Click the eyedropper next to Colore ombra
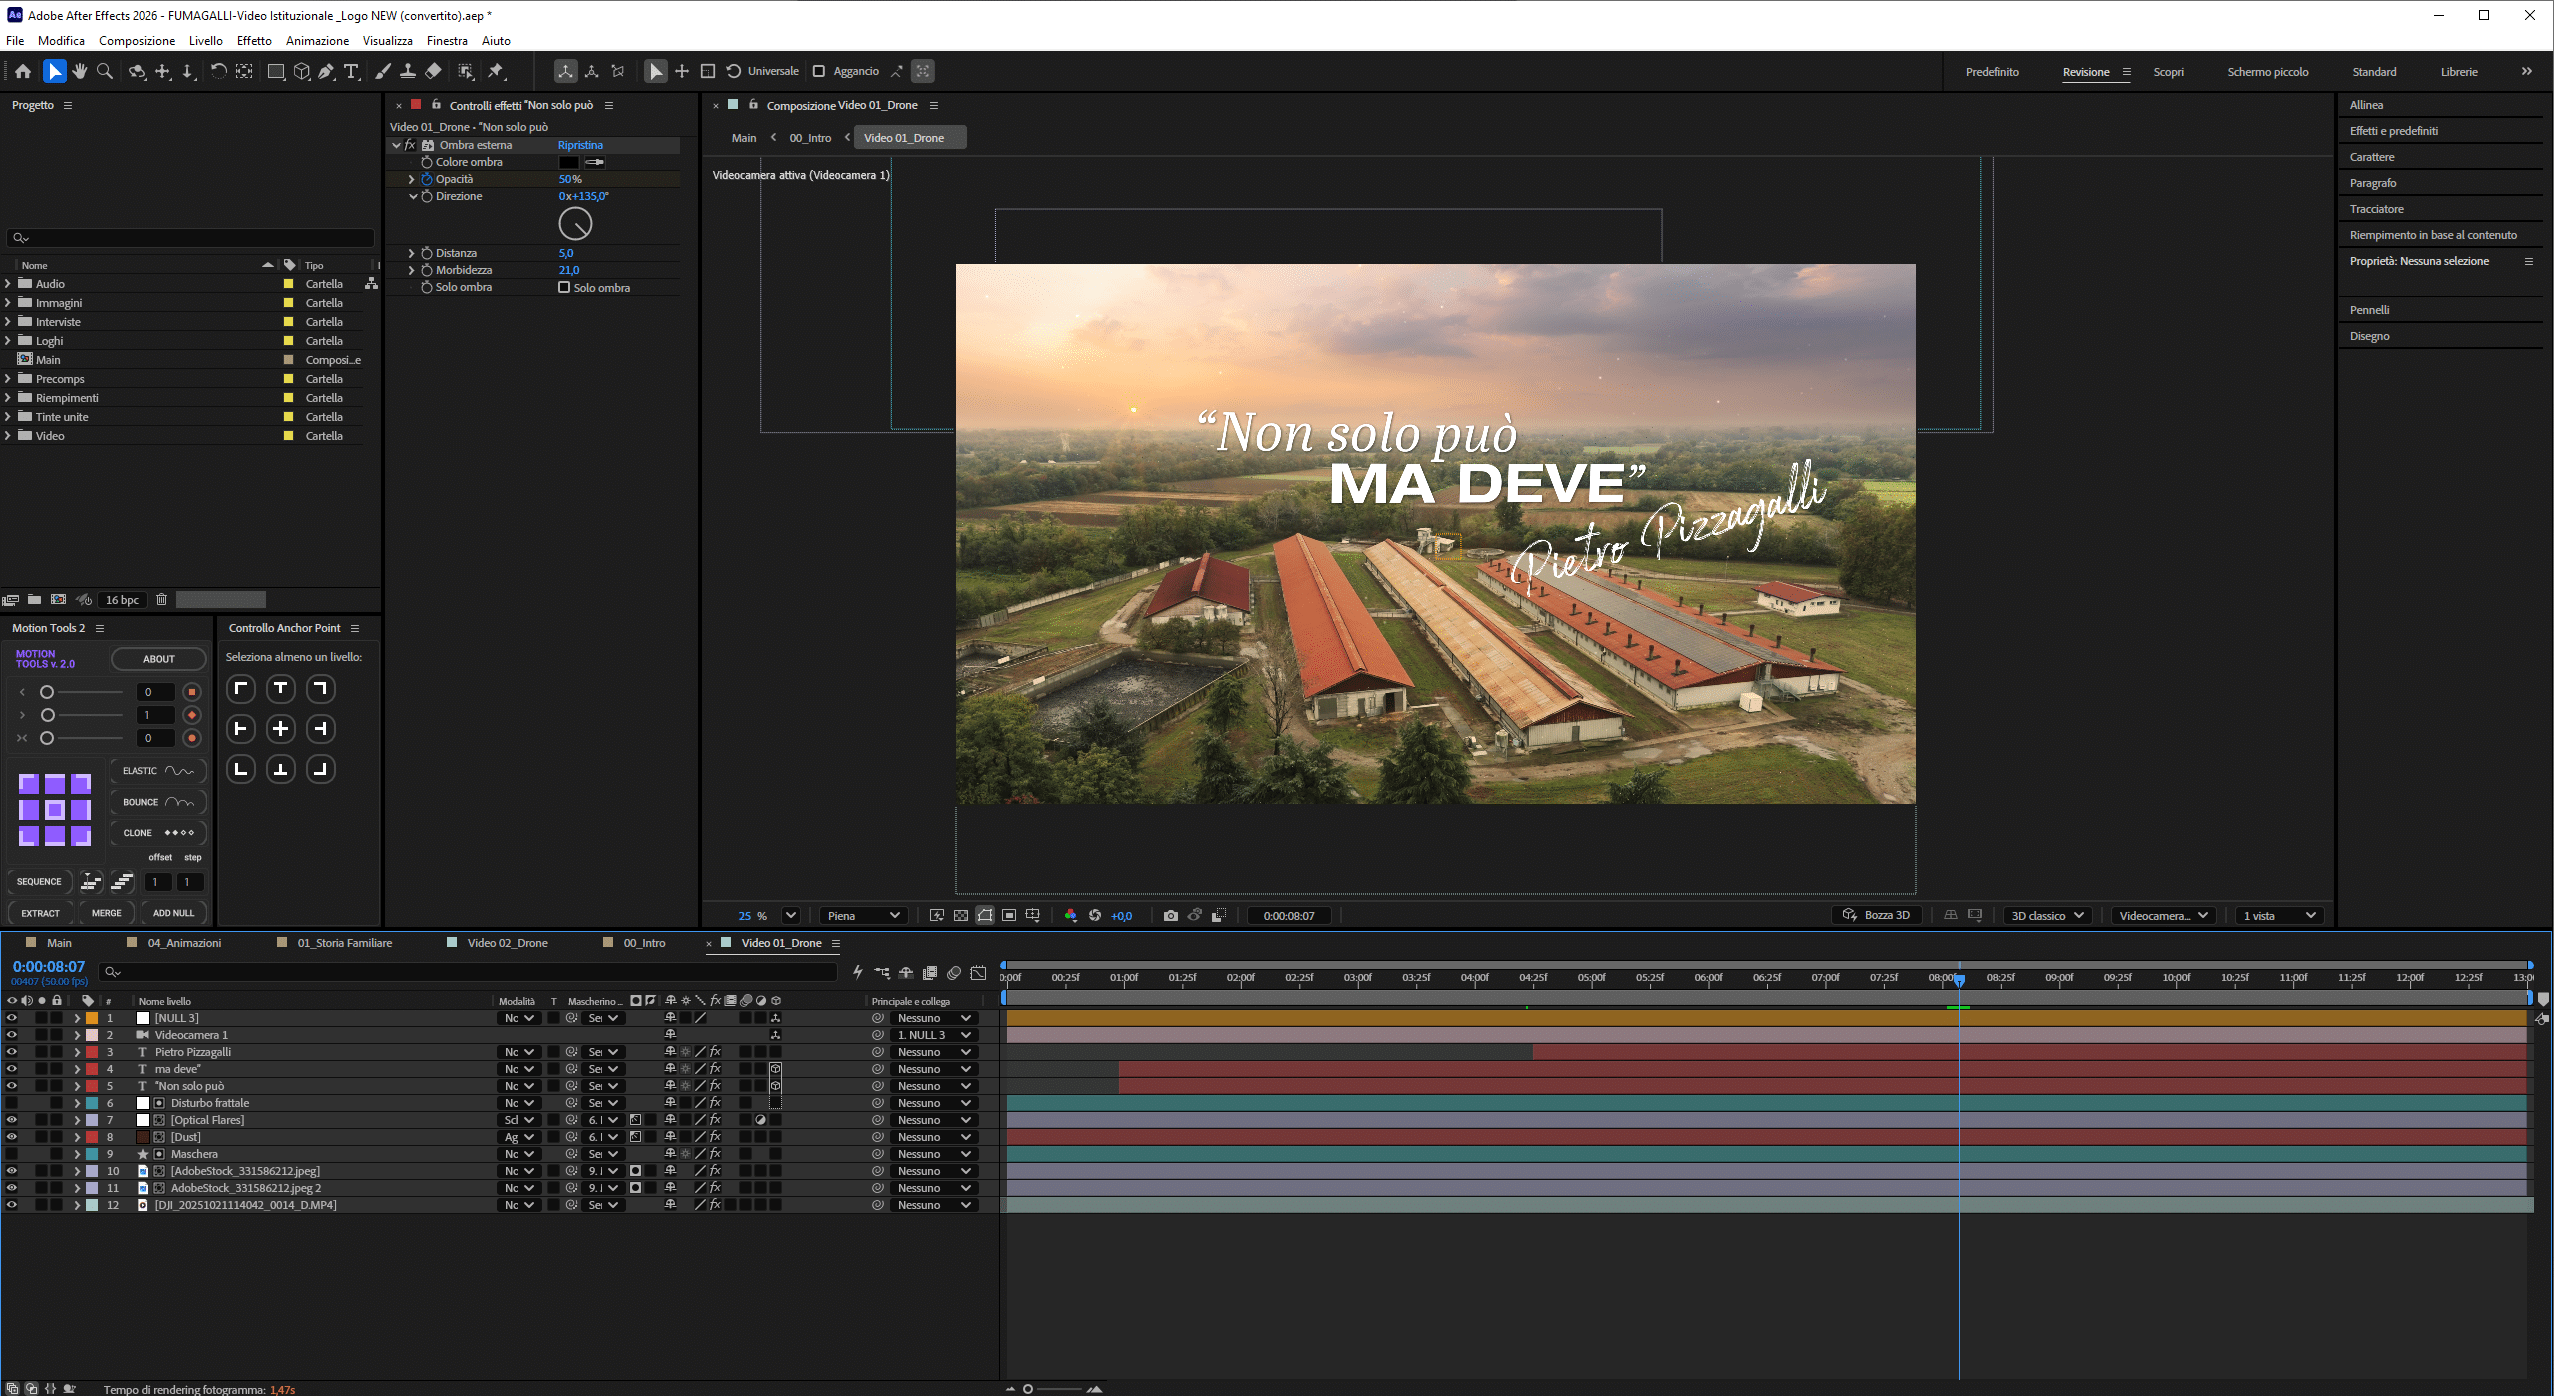The height and width of the screenshot is (1396, 2554). pos(595,162)
